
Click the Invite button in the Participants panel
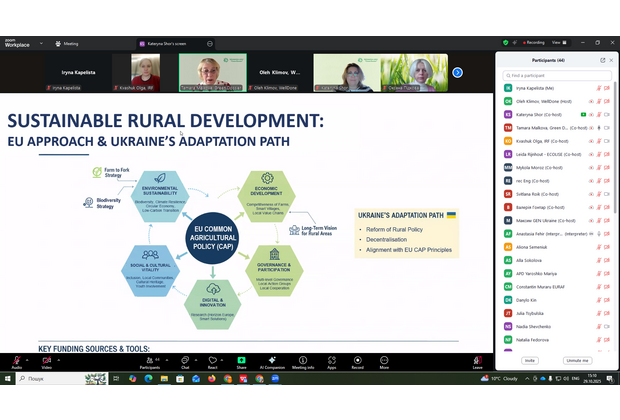tap(530, 360)
